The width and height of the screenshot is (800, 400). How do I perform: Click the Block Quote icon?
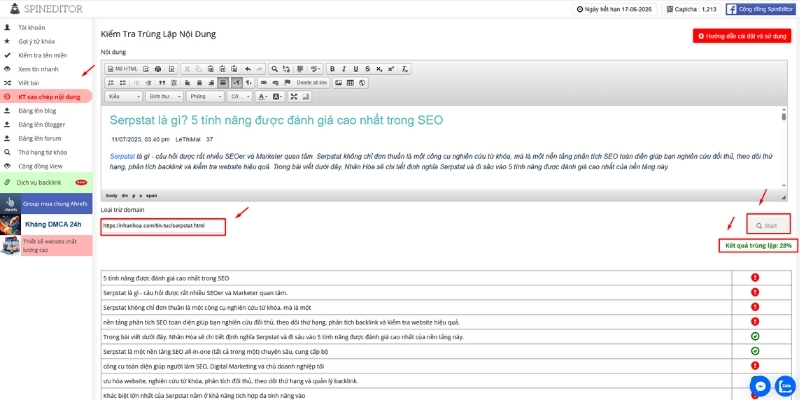(162, 83)
